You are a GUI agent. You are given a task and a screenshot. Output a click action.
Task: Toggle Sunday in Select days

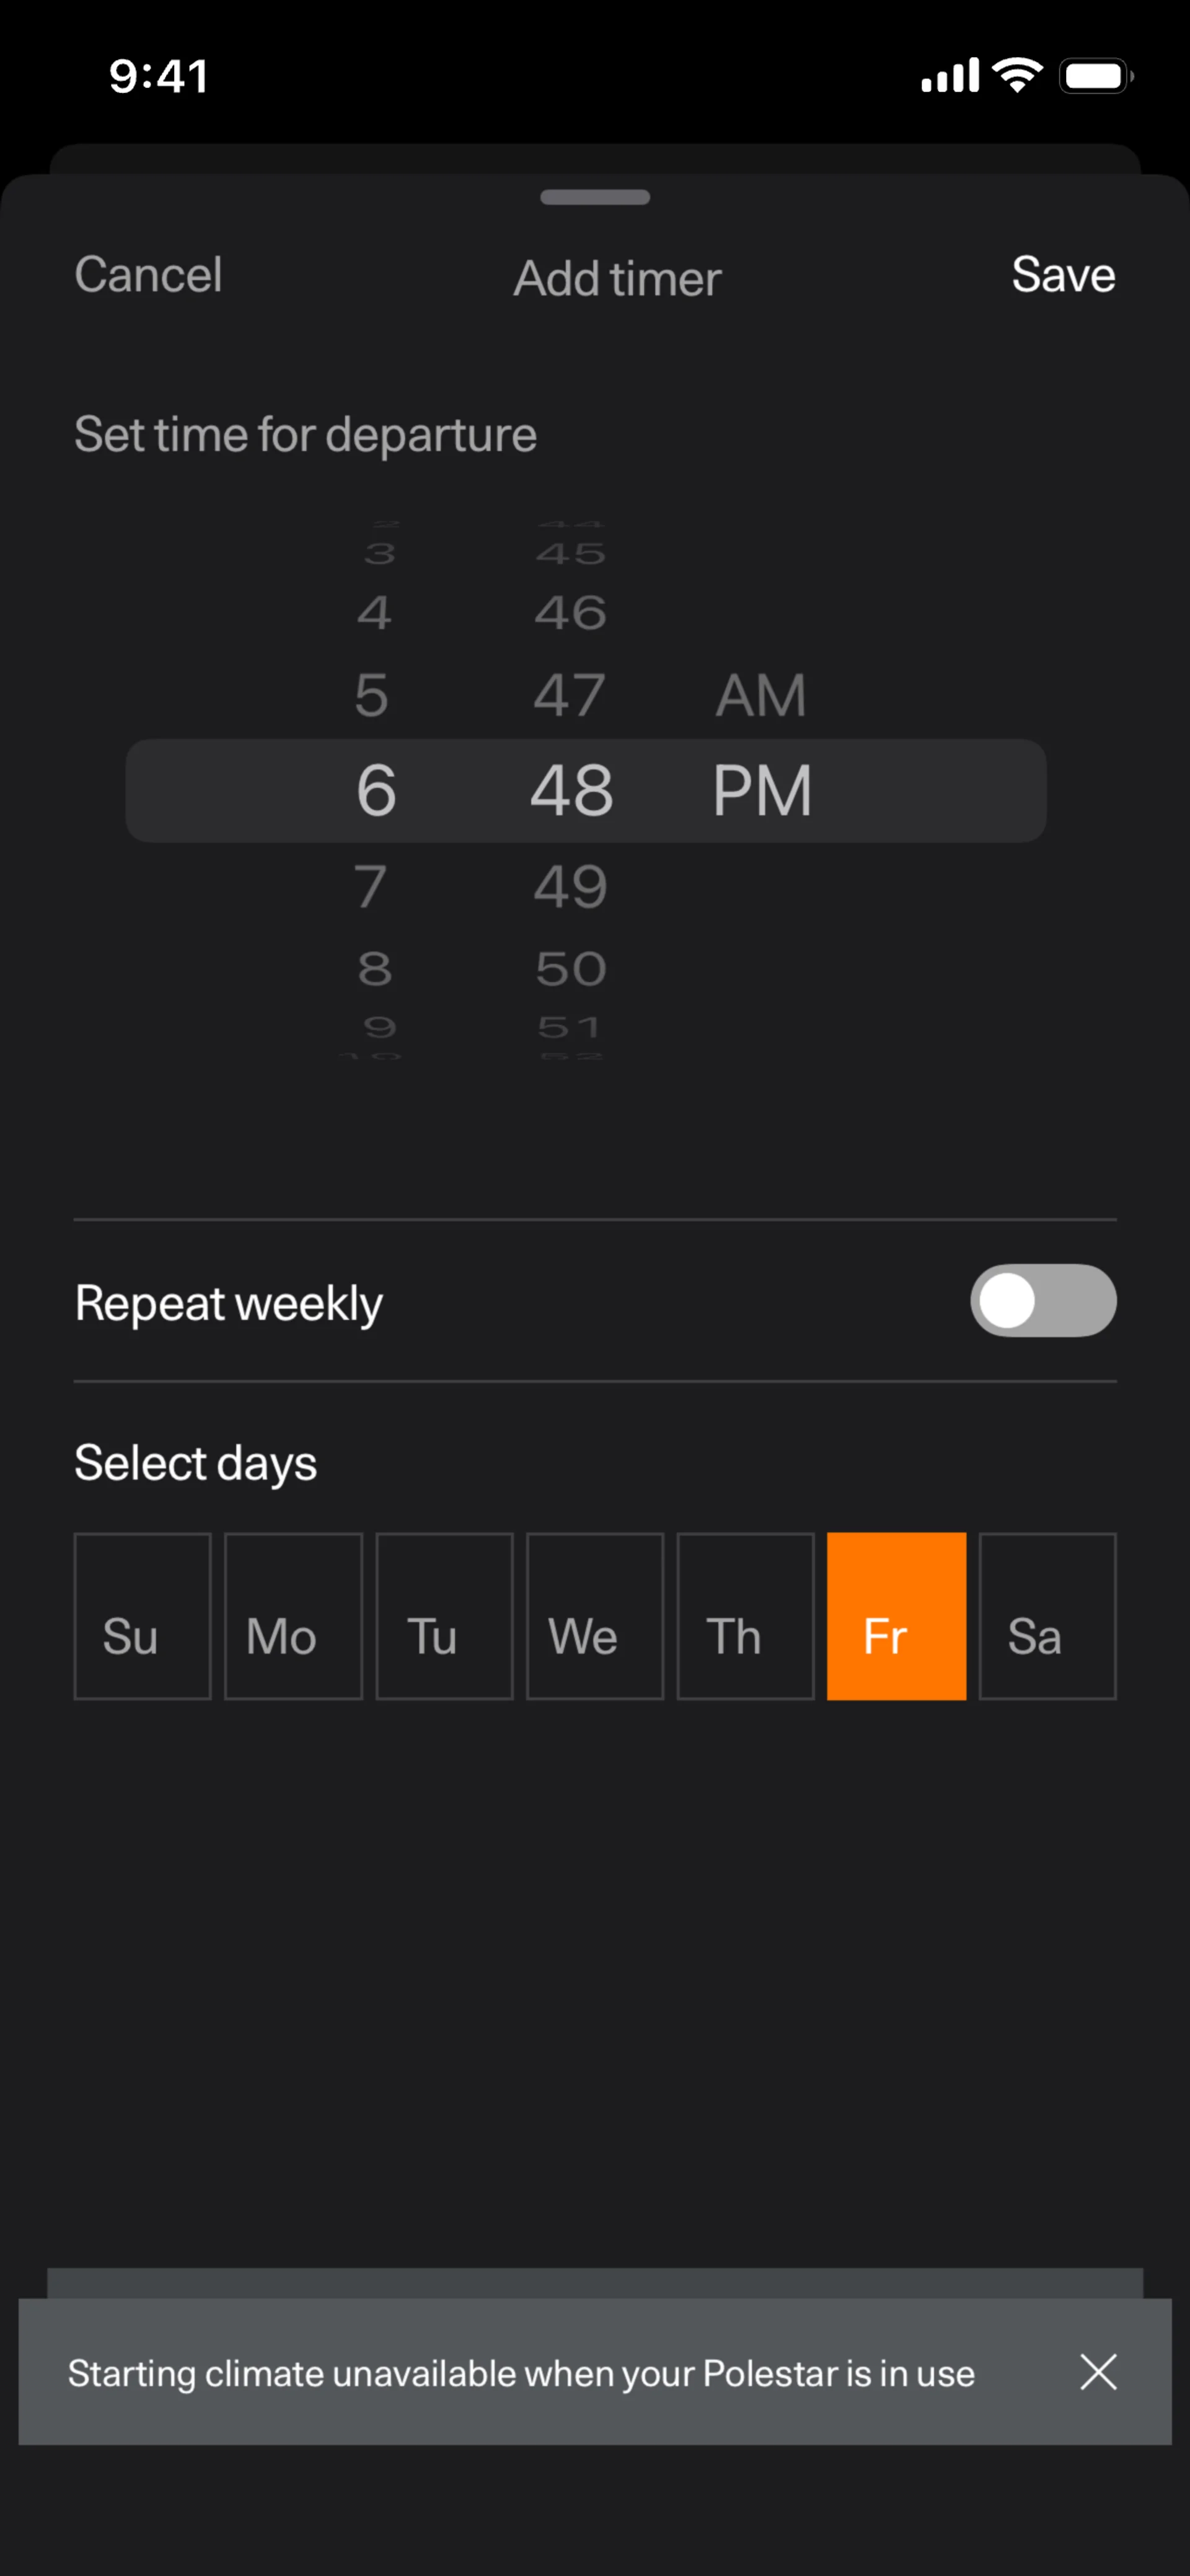tap(142, 1616)
